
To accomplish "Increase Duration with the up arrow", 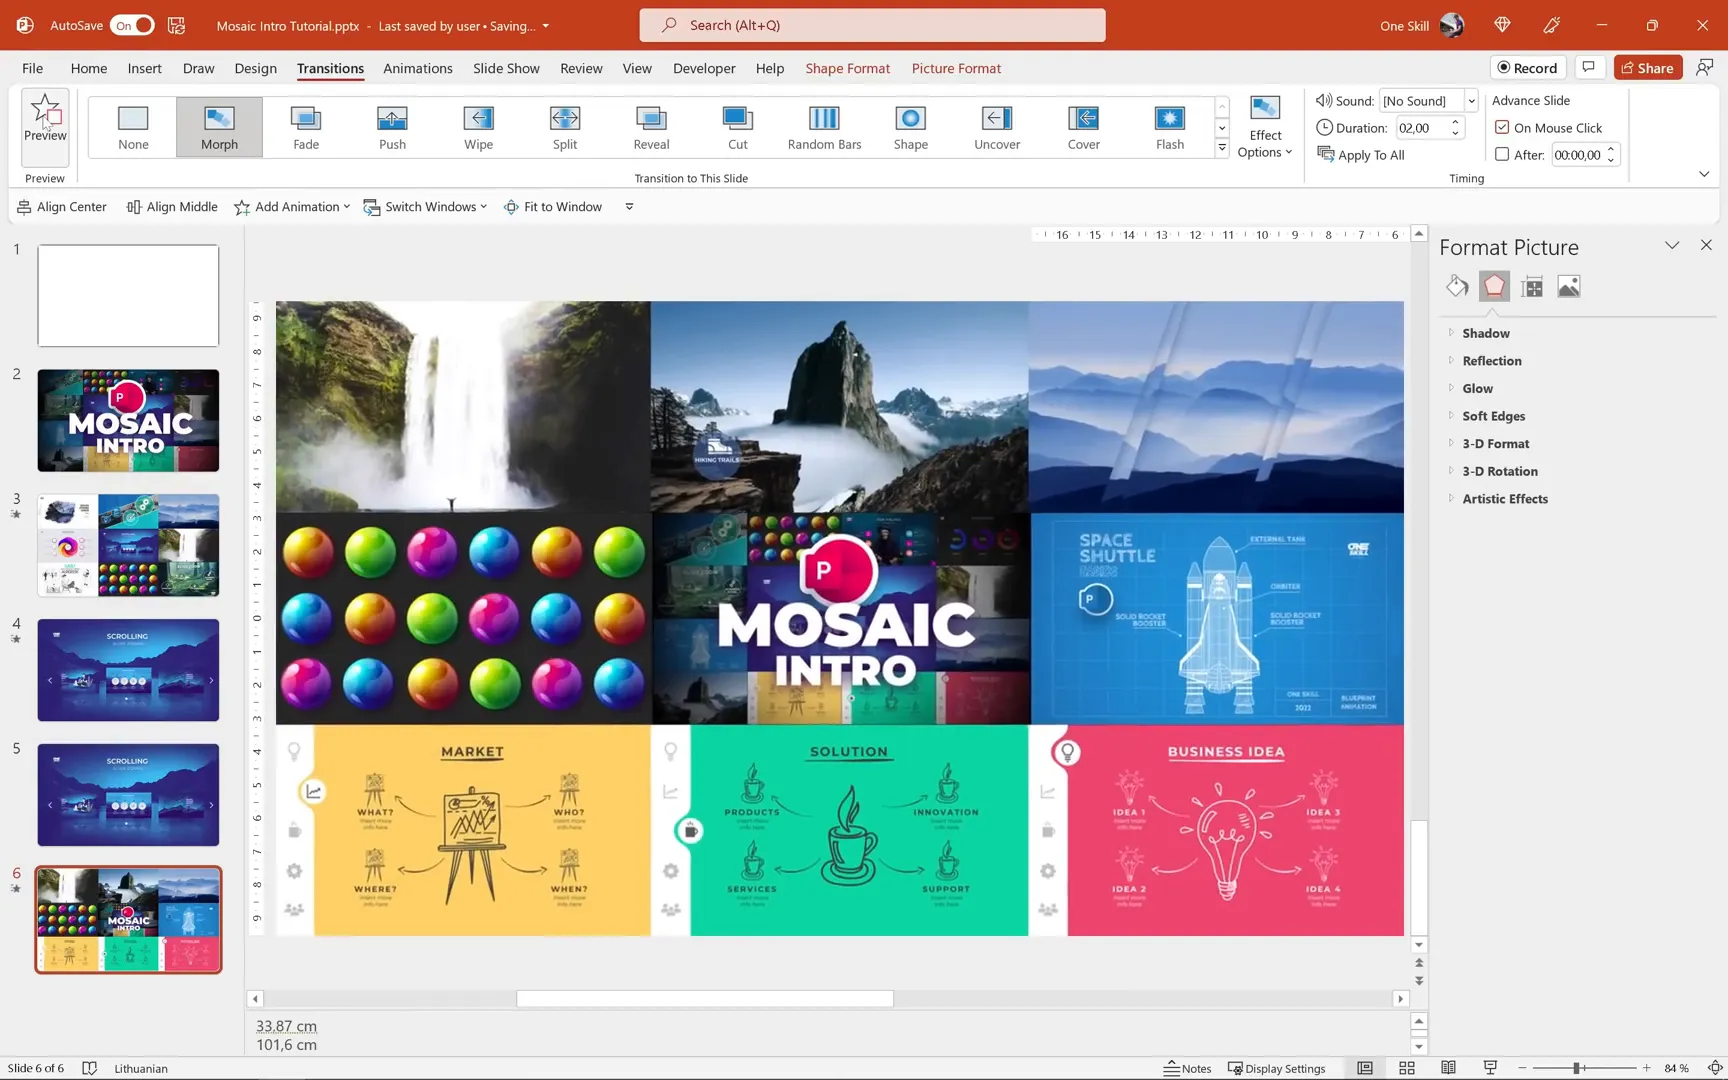I will (1456, 122).
